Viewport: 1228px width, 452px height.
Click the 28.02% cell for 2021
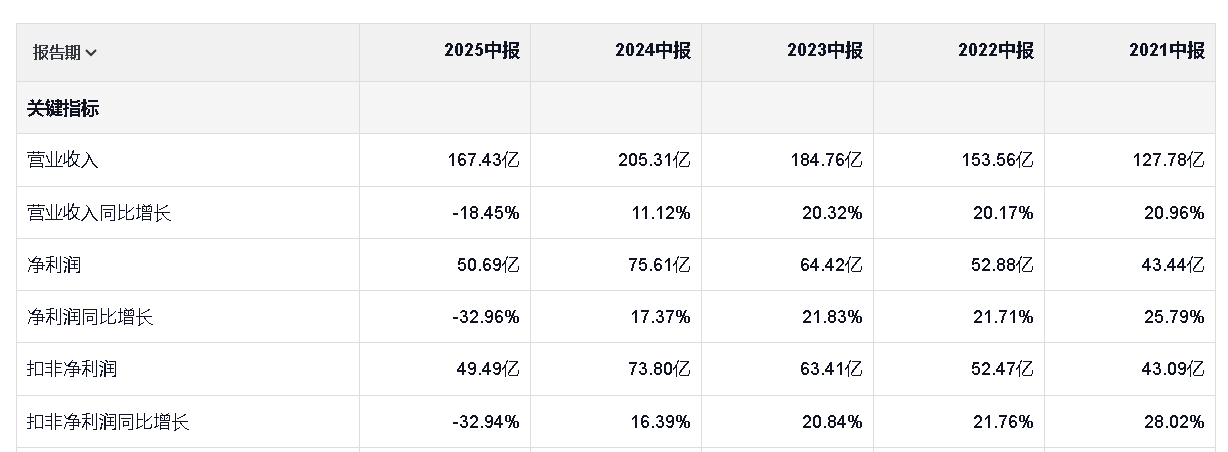pyautogui.click(x=1176, y=422)
